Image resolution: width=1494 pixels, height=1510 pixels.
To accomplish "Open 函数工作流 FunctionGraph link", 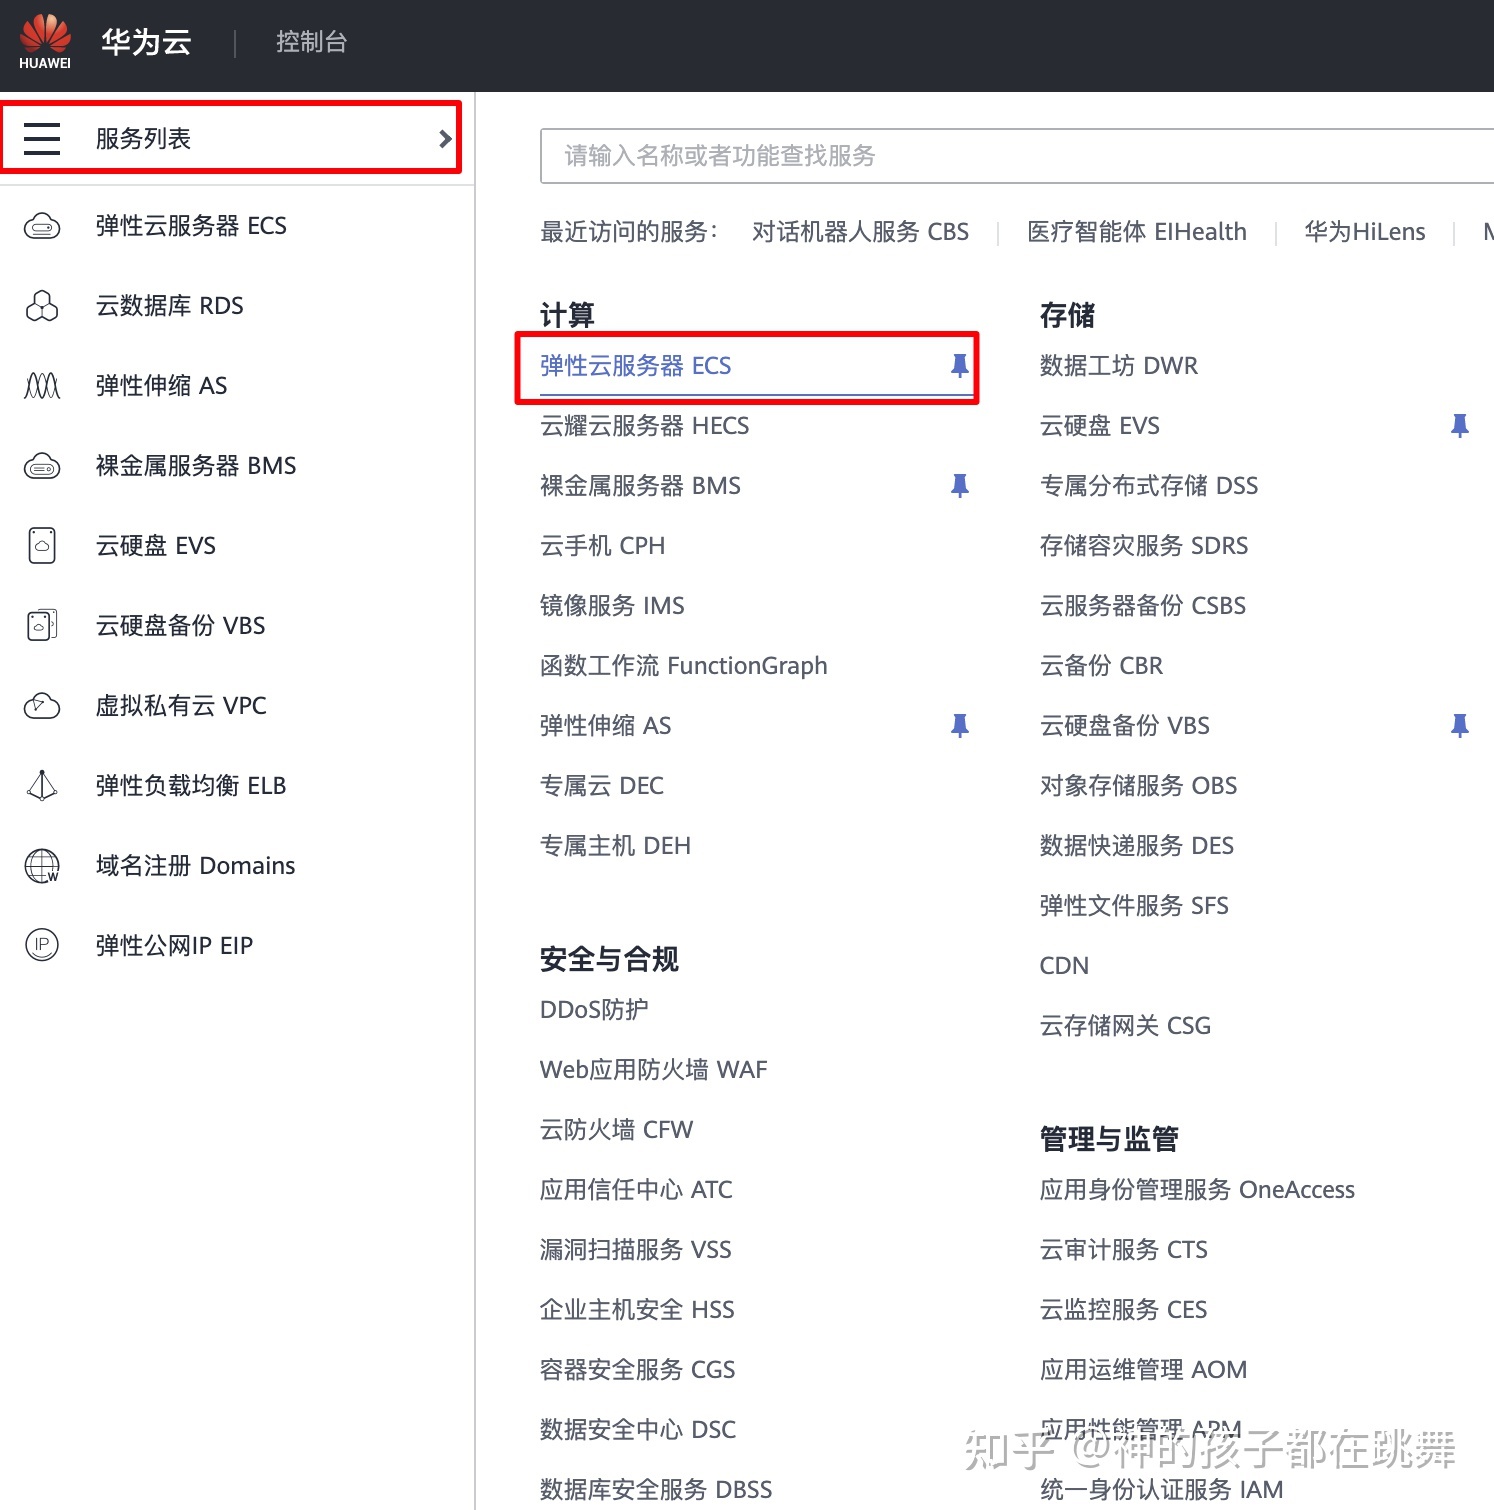I will pos(684,666).
